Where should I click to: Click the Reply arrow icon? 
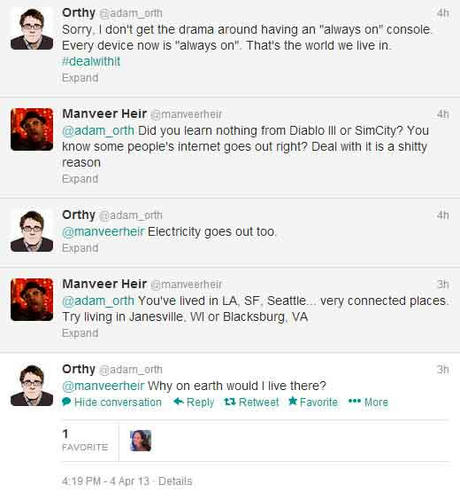[179, 401]
